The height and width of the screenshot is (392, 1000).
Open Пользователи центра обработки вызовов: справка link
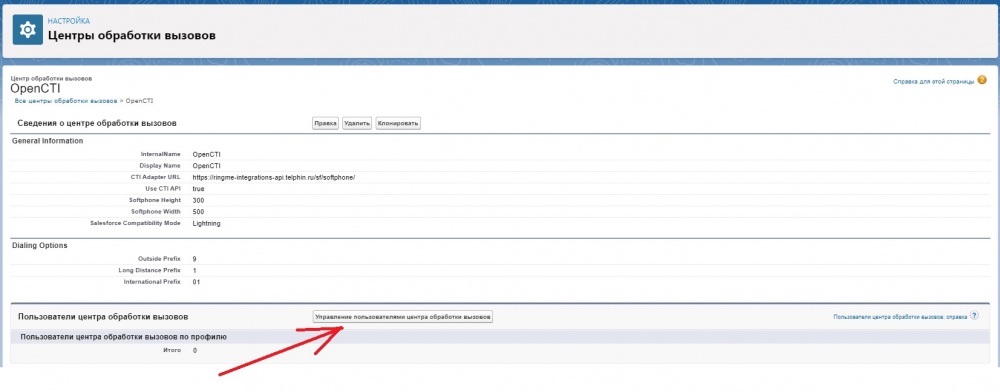click(x=900, y=316)
